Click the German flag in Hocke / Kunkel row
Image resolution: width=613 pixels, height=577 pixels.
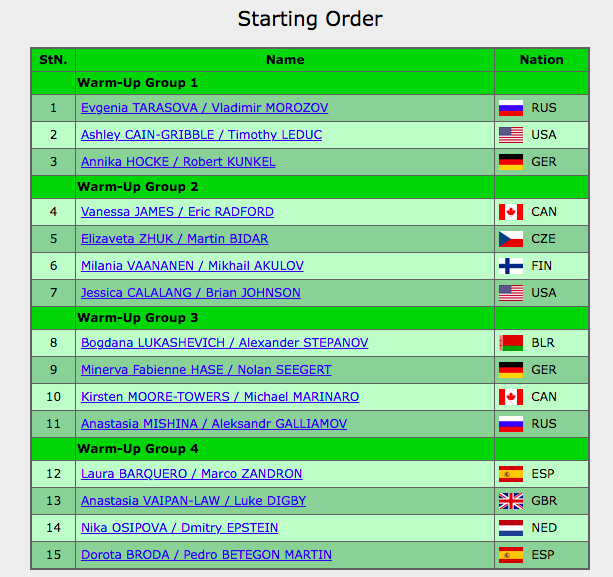[511, 162]
